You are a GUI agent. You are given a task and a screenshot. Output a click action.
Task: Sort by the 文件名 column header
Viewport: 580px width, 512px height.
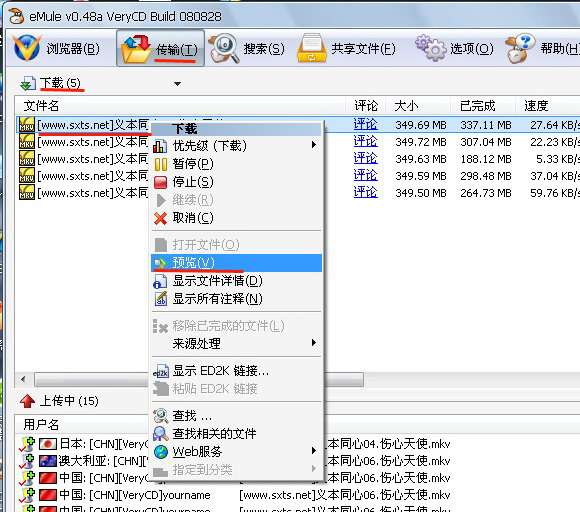click(41, 106)
